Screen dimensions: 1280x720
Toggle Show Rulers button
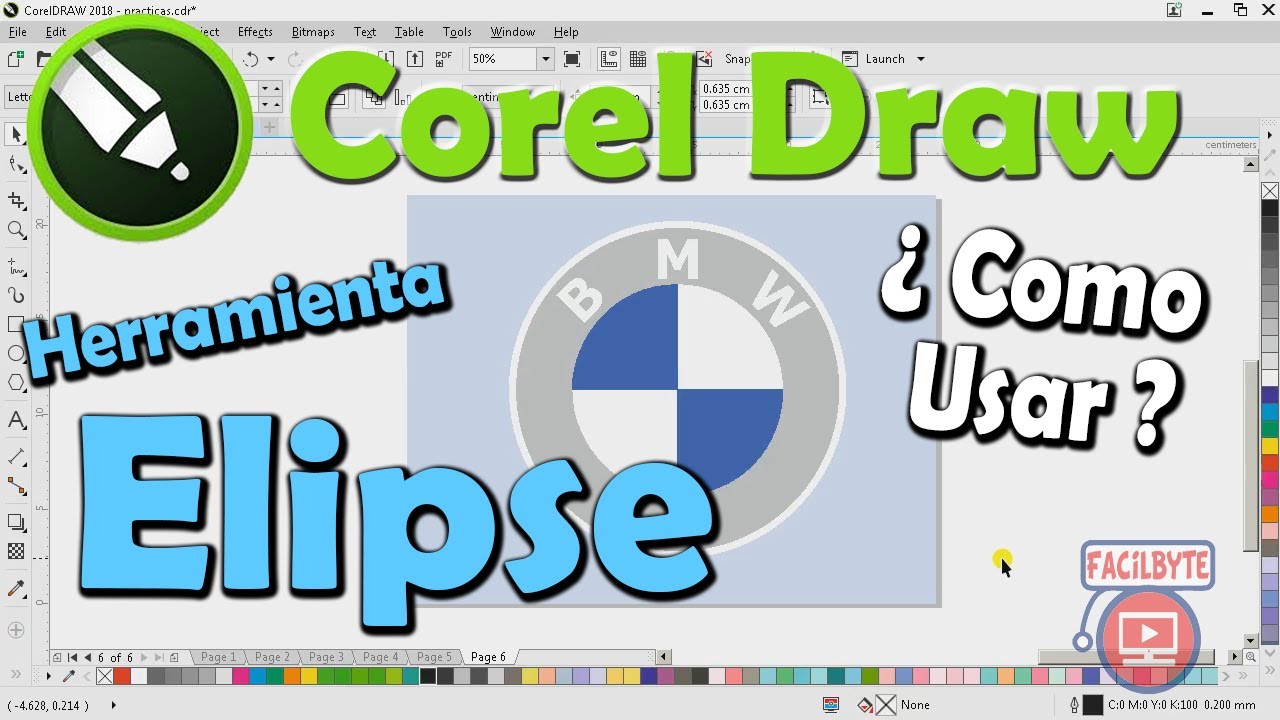[609, 59]
